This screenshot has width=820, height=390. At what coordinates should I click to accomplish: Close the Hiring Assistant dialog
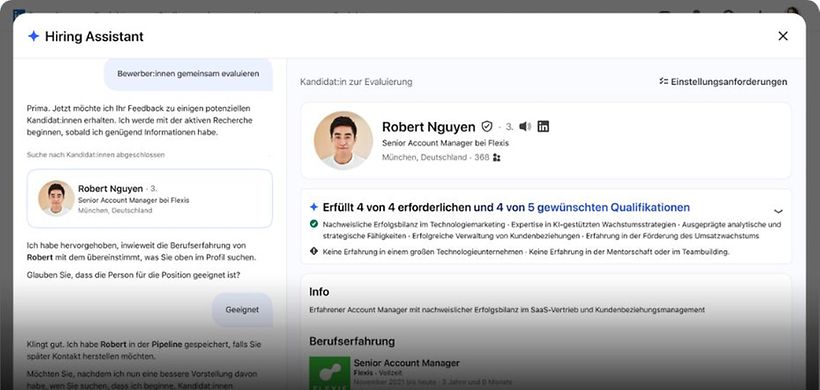(x=782, y=36)
